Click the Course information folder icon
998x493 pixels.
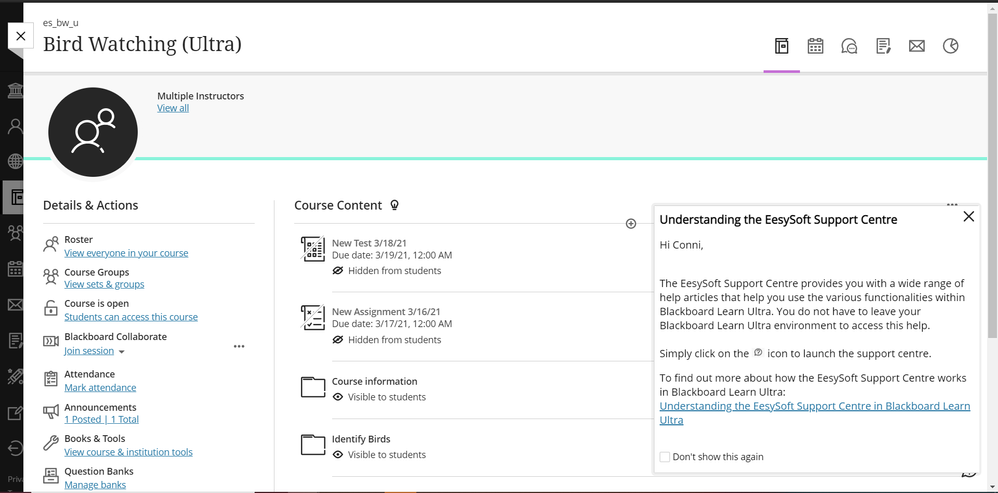click(x=313, y=387)
